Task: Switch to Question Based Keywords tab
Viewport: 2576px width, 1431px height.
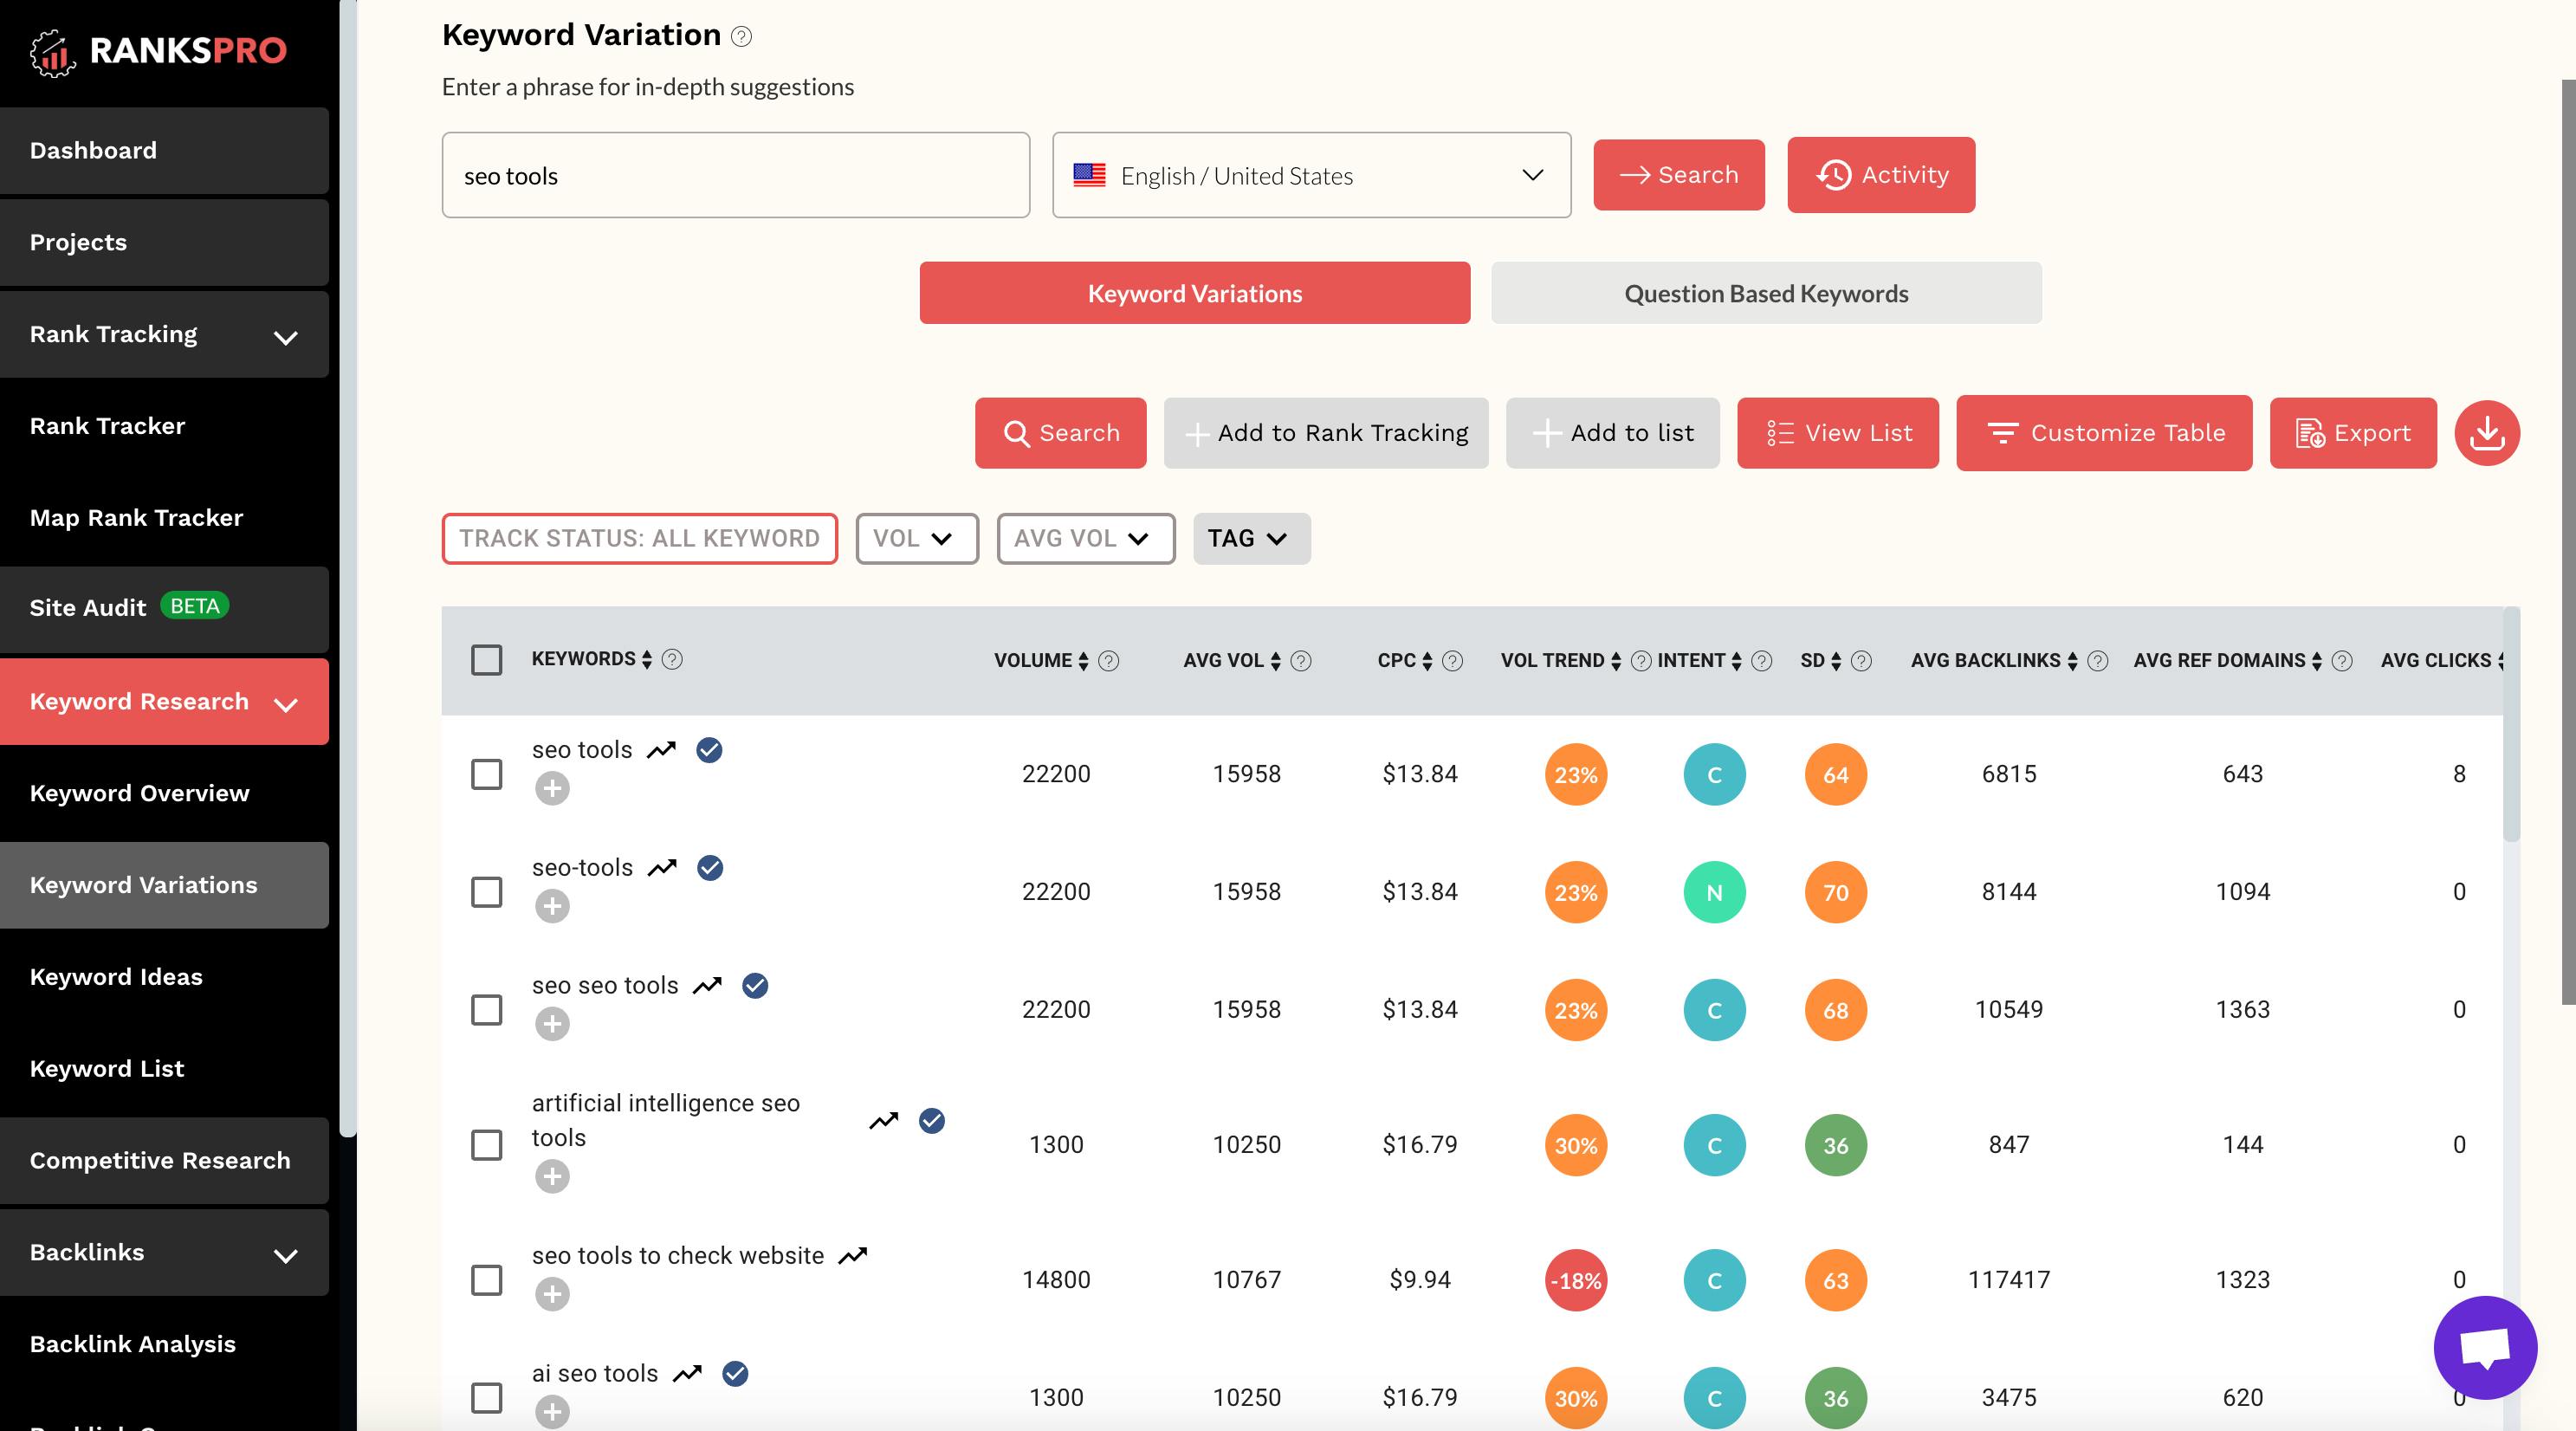Action: tap(1766, 293)
